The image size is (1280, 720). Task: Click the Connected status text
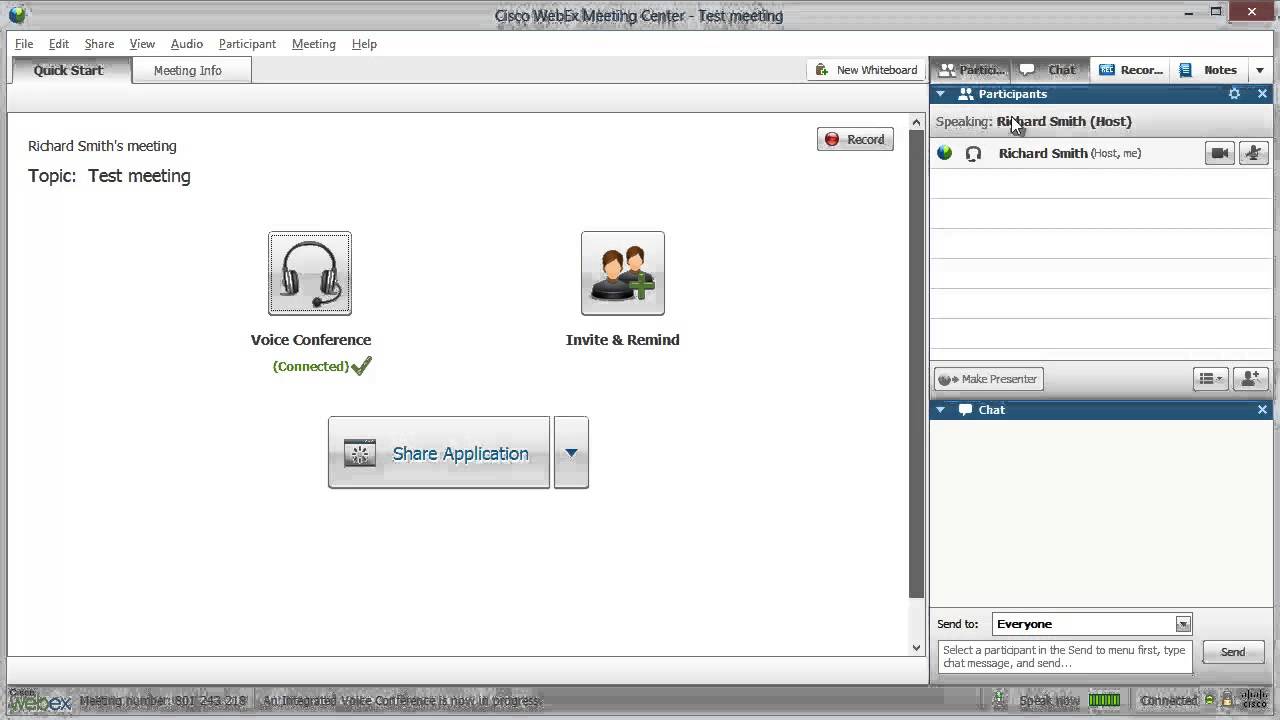coord(1169,700)
